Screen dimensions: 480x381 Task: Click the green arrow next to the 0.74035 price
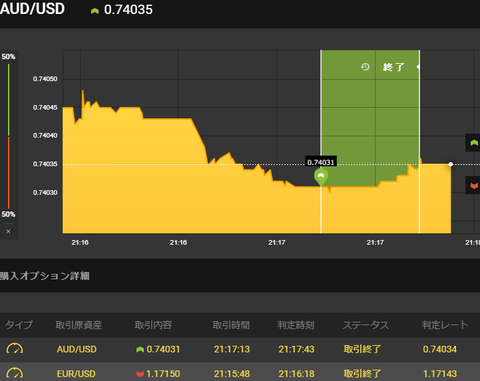[95, 11]
